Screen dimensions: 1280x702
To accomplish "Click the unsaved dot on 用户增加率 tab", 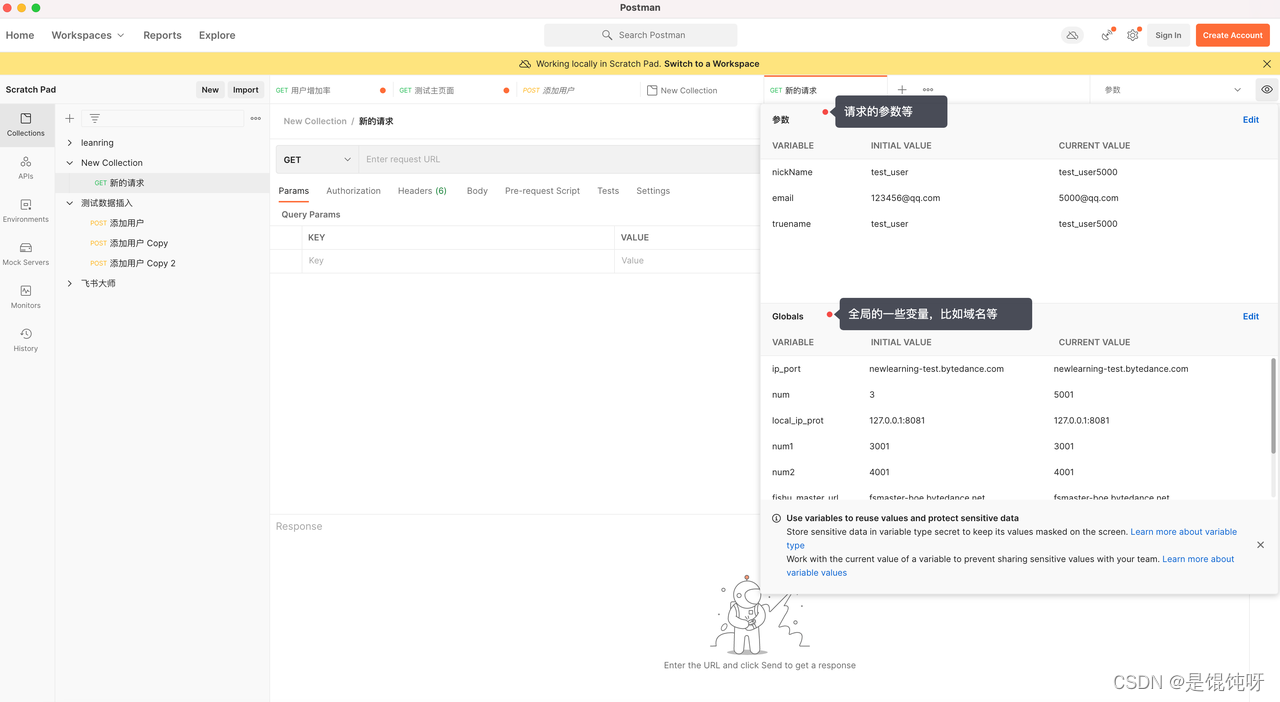I will 383,90.
